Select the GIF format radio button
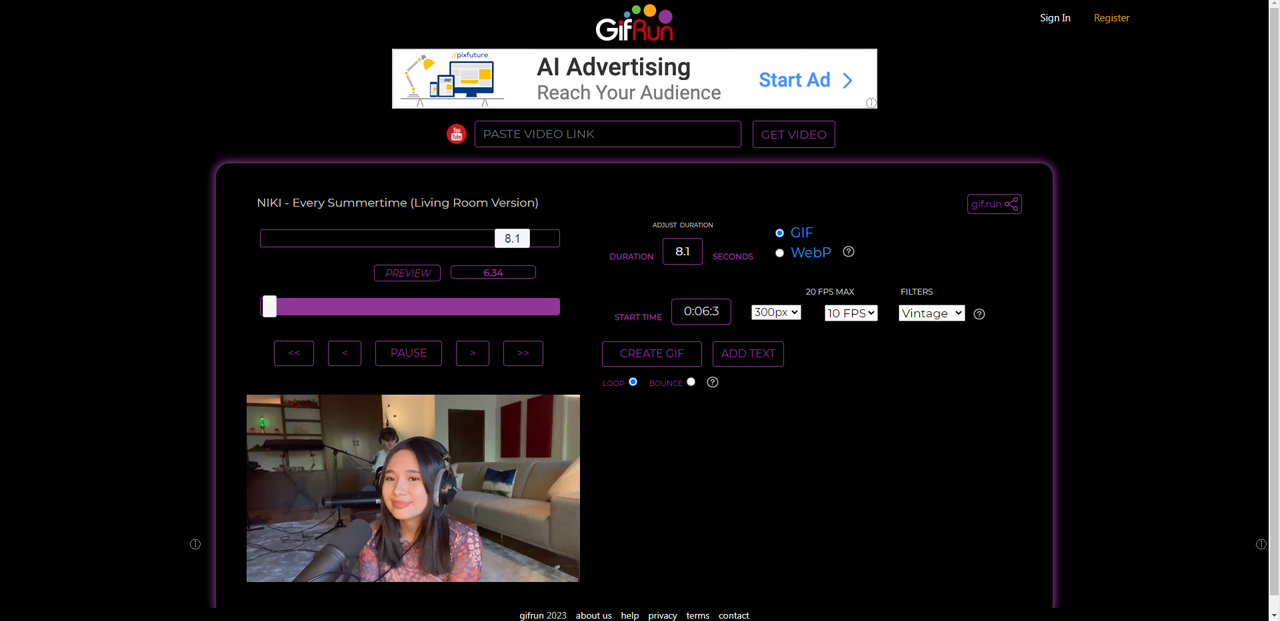The image size is (1280, 621). click(x=779, y=233)
